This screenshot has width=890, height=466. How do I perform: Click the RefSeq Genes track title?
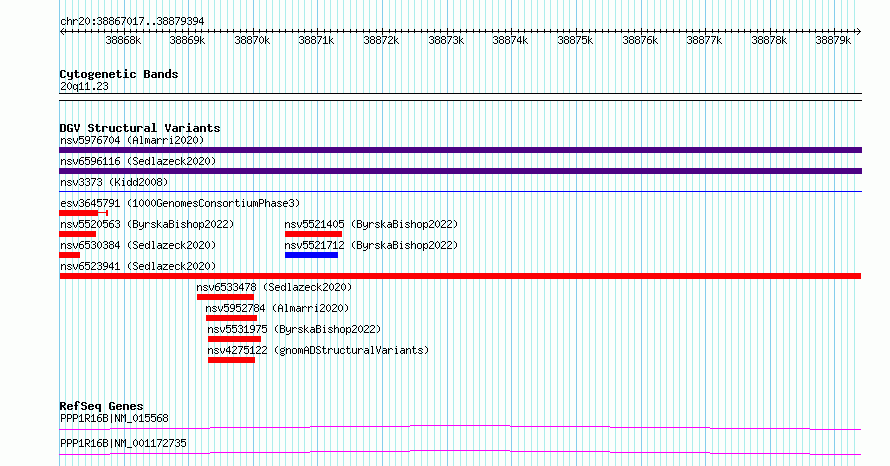(101, 406)
